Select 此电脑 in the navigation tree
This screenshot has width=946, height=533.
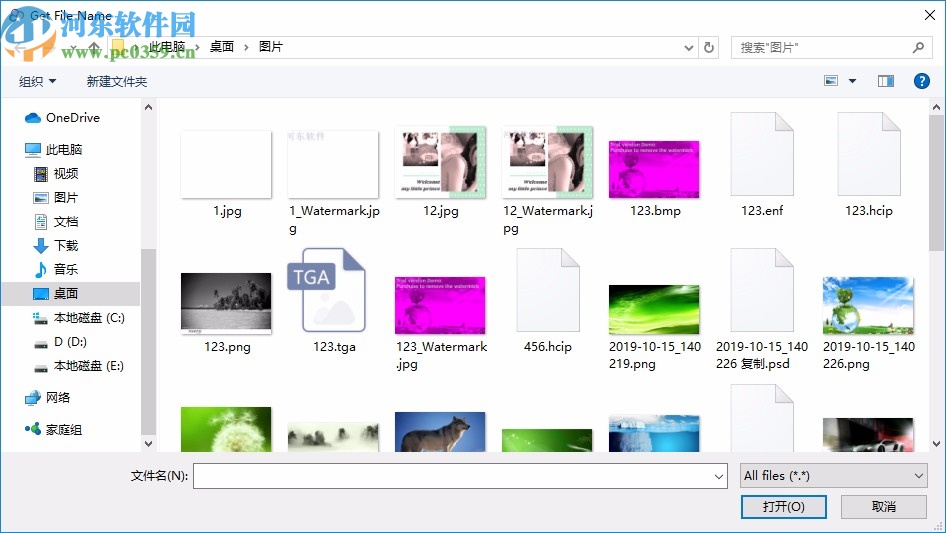pyautogui.click(x=54, y=149)
